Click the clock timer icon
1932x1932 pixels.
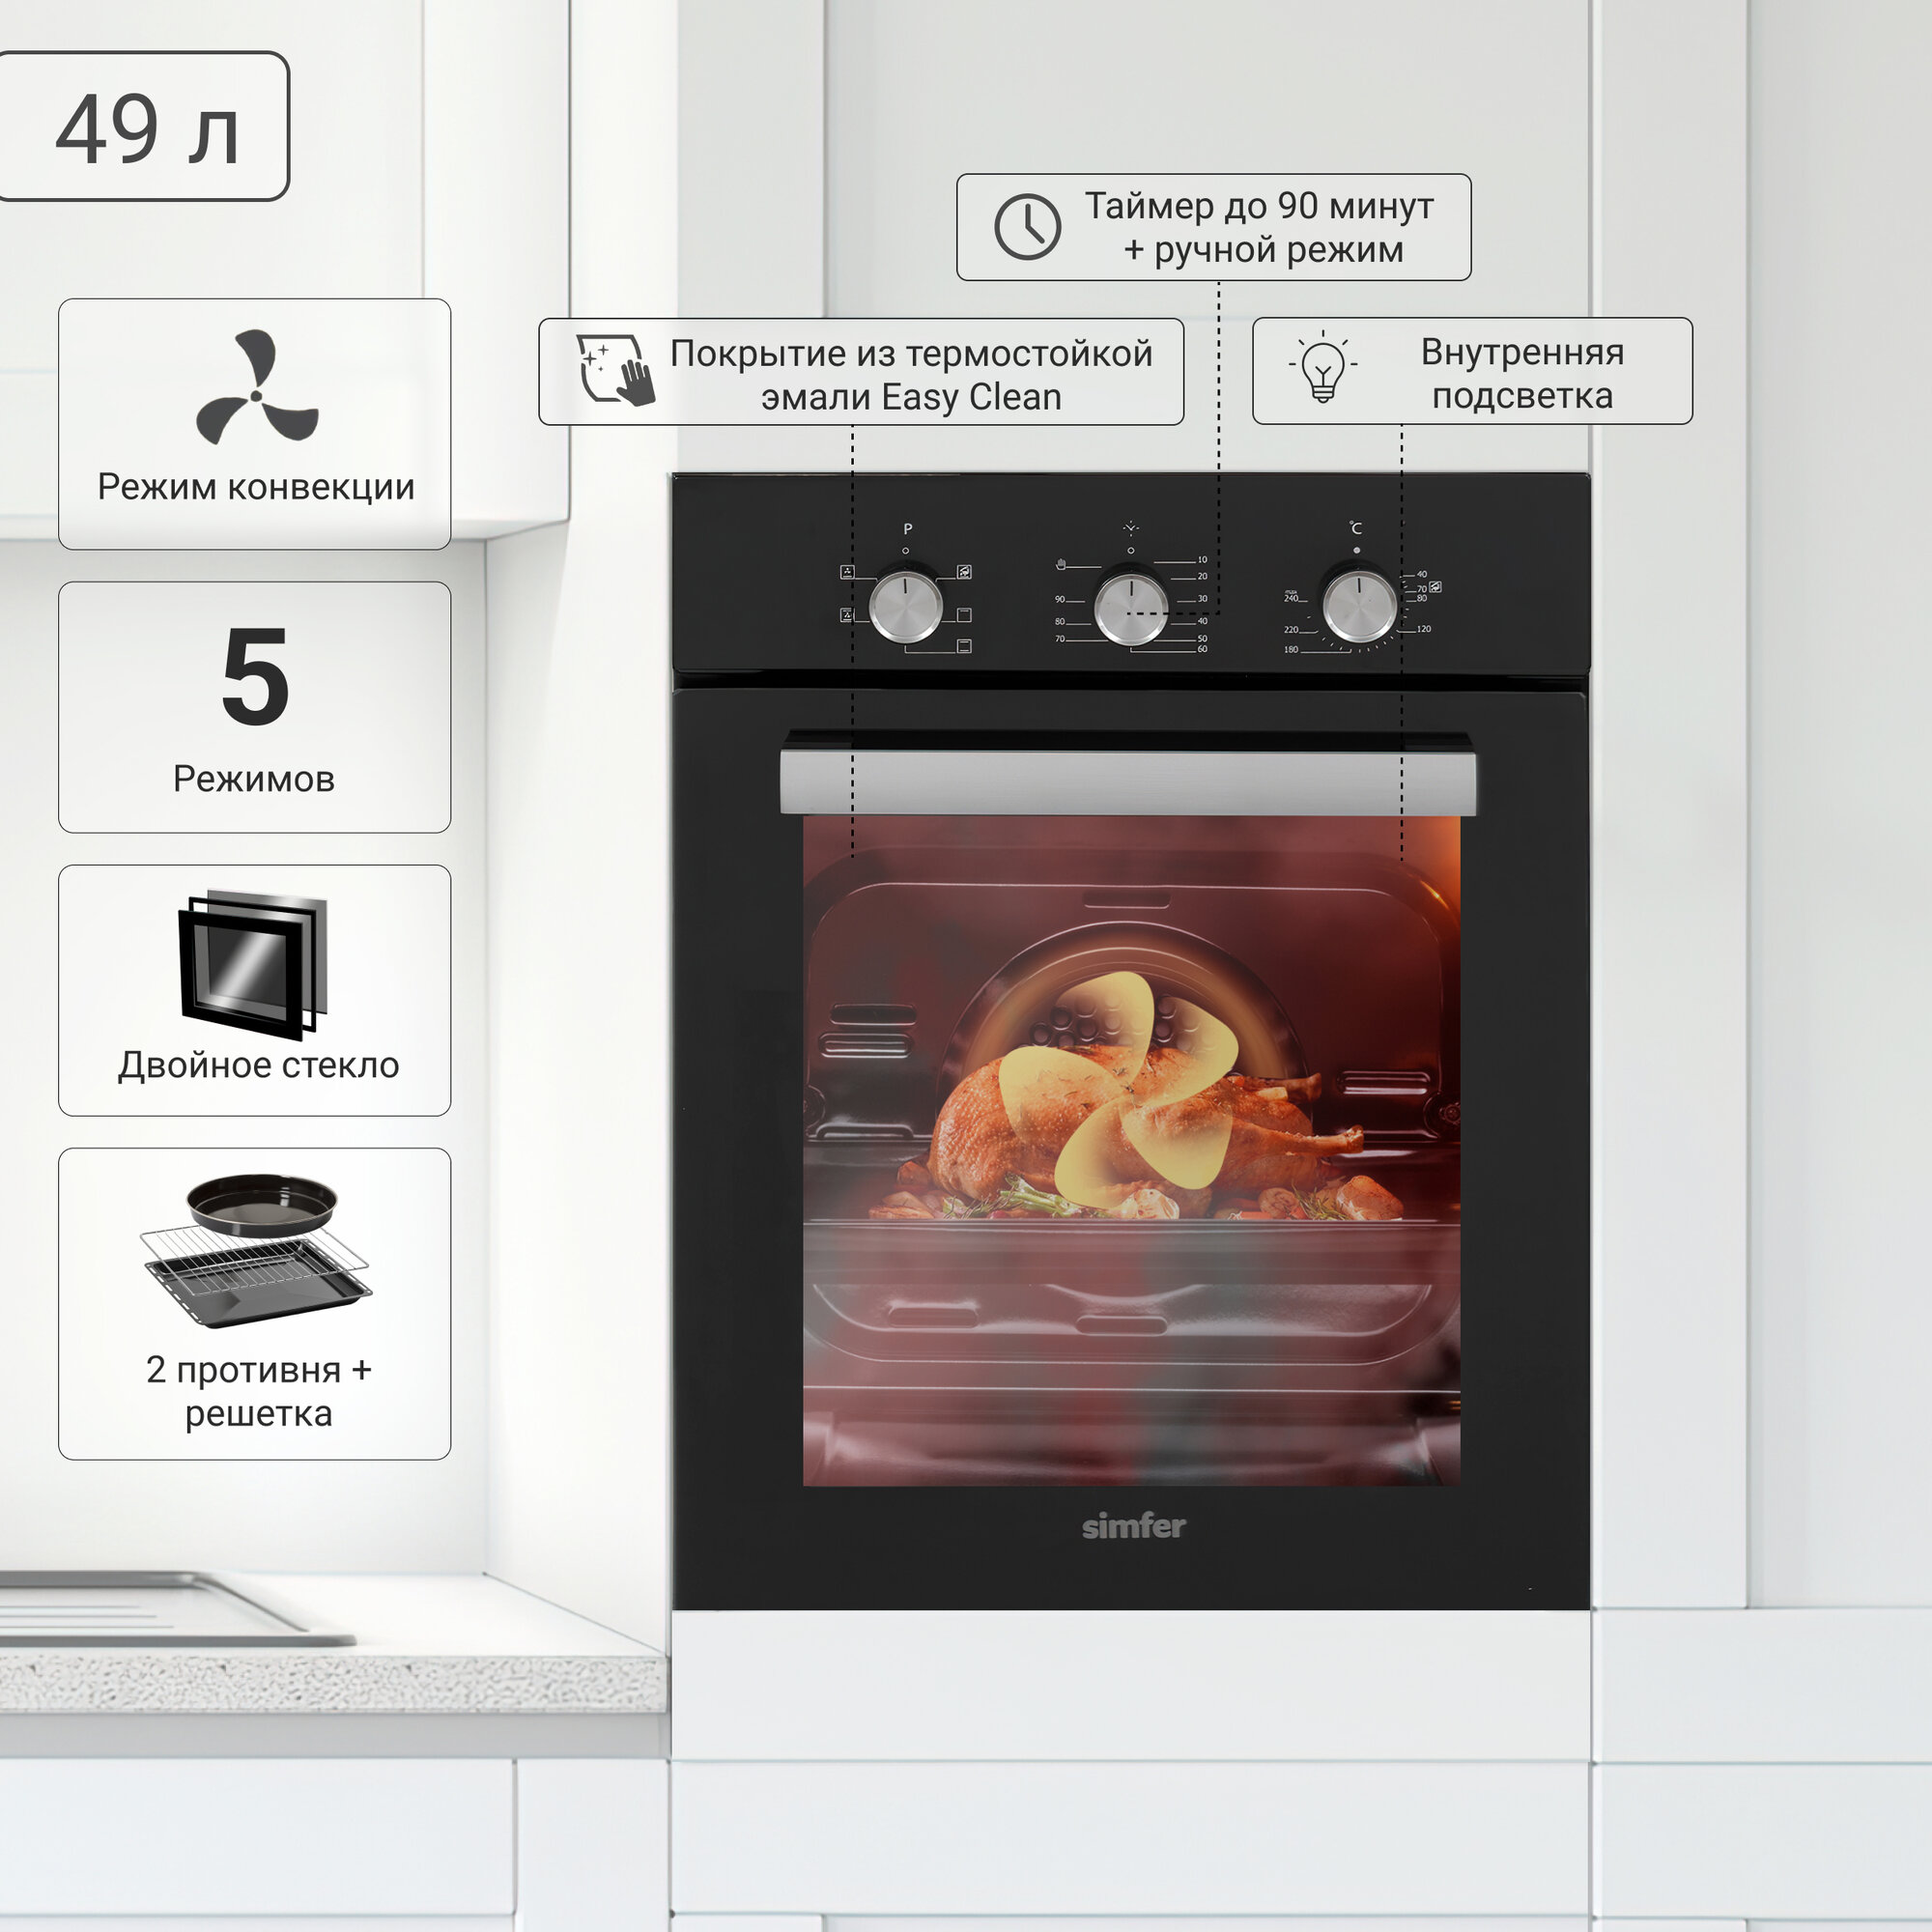[1027, 227]
